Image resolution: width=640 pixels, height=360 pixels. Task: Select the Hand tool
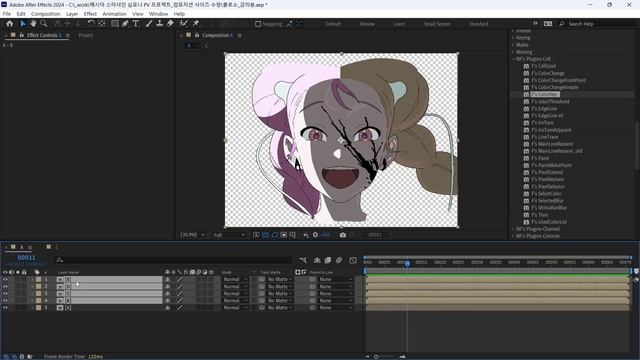point(33,24)
